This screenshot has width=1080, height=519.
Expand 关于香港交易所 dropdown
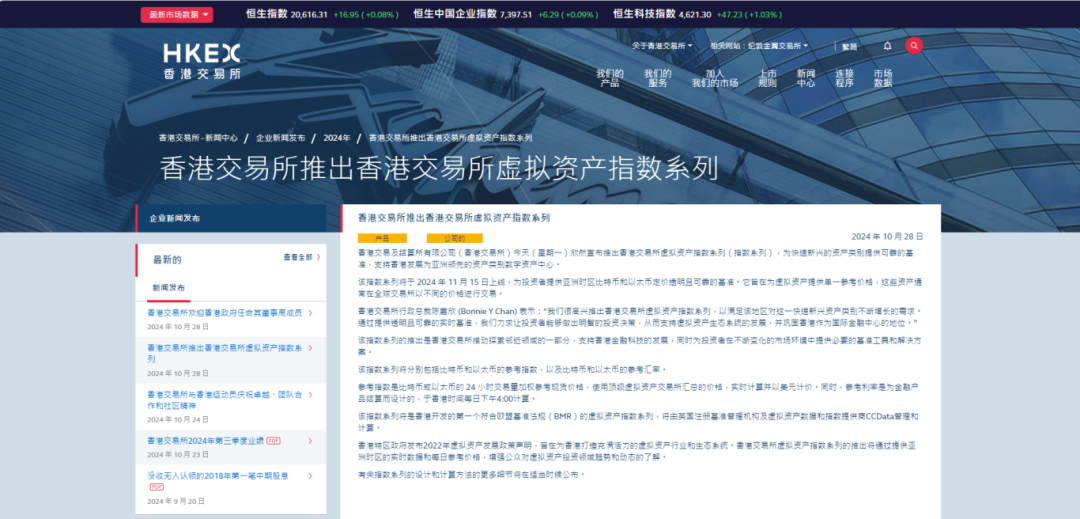tap(663, 46)
